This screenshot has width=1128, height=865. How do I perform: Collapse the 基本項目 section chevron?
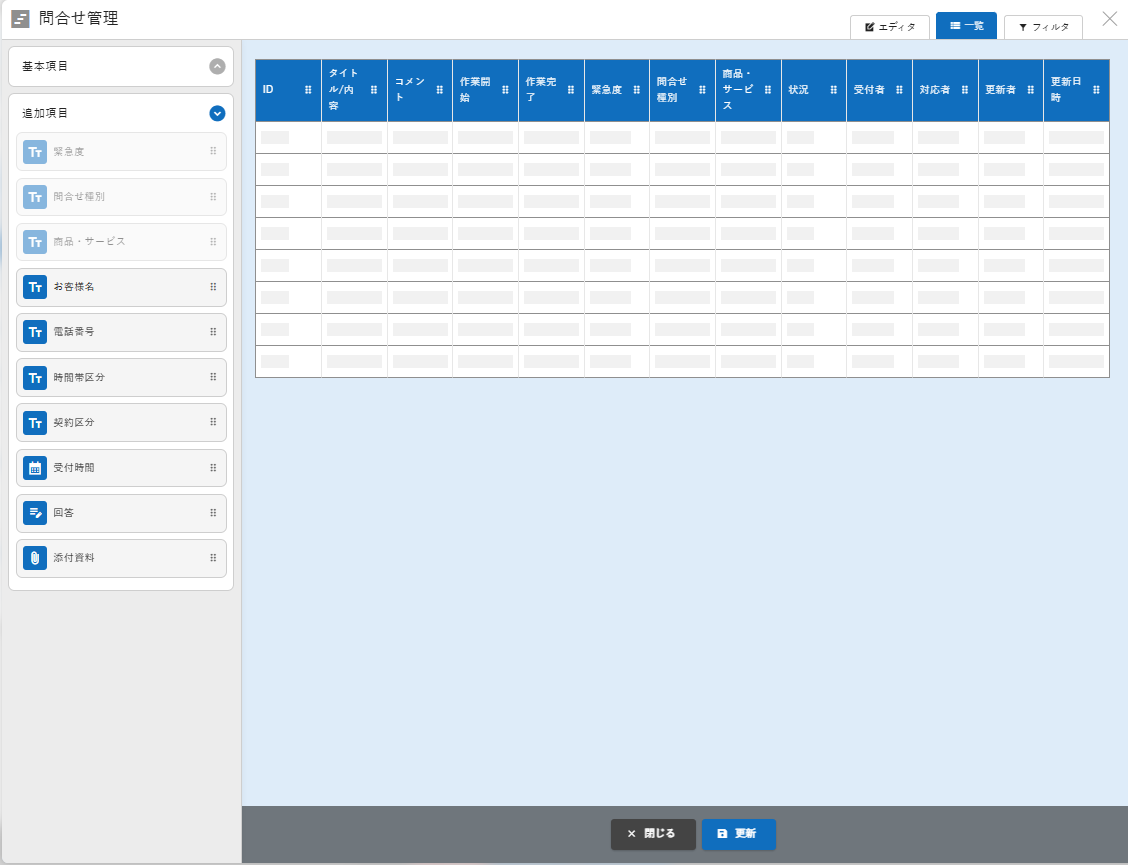tap(217, 66)
